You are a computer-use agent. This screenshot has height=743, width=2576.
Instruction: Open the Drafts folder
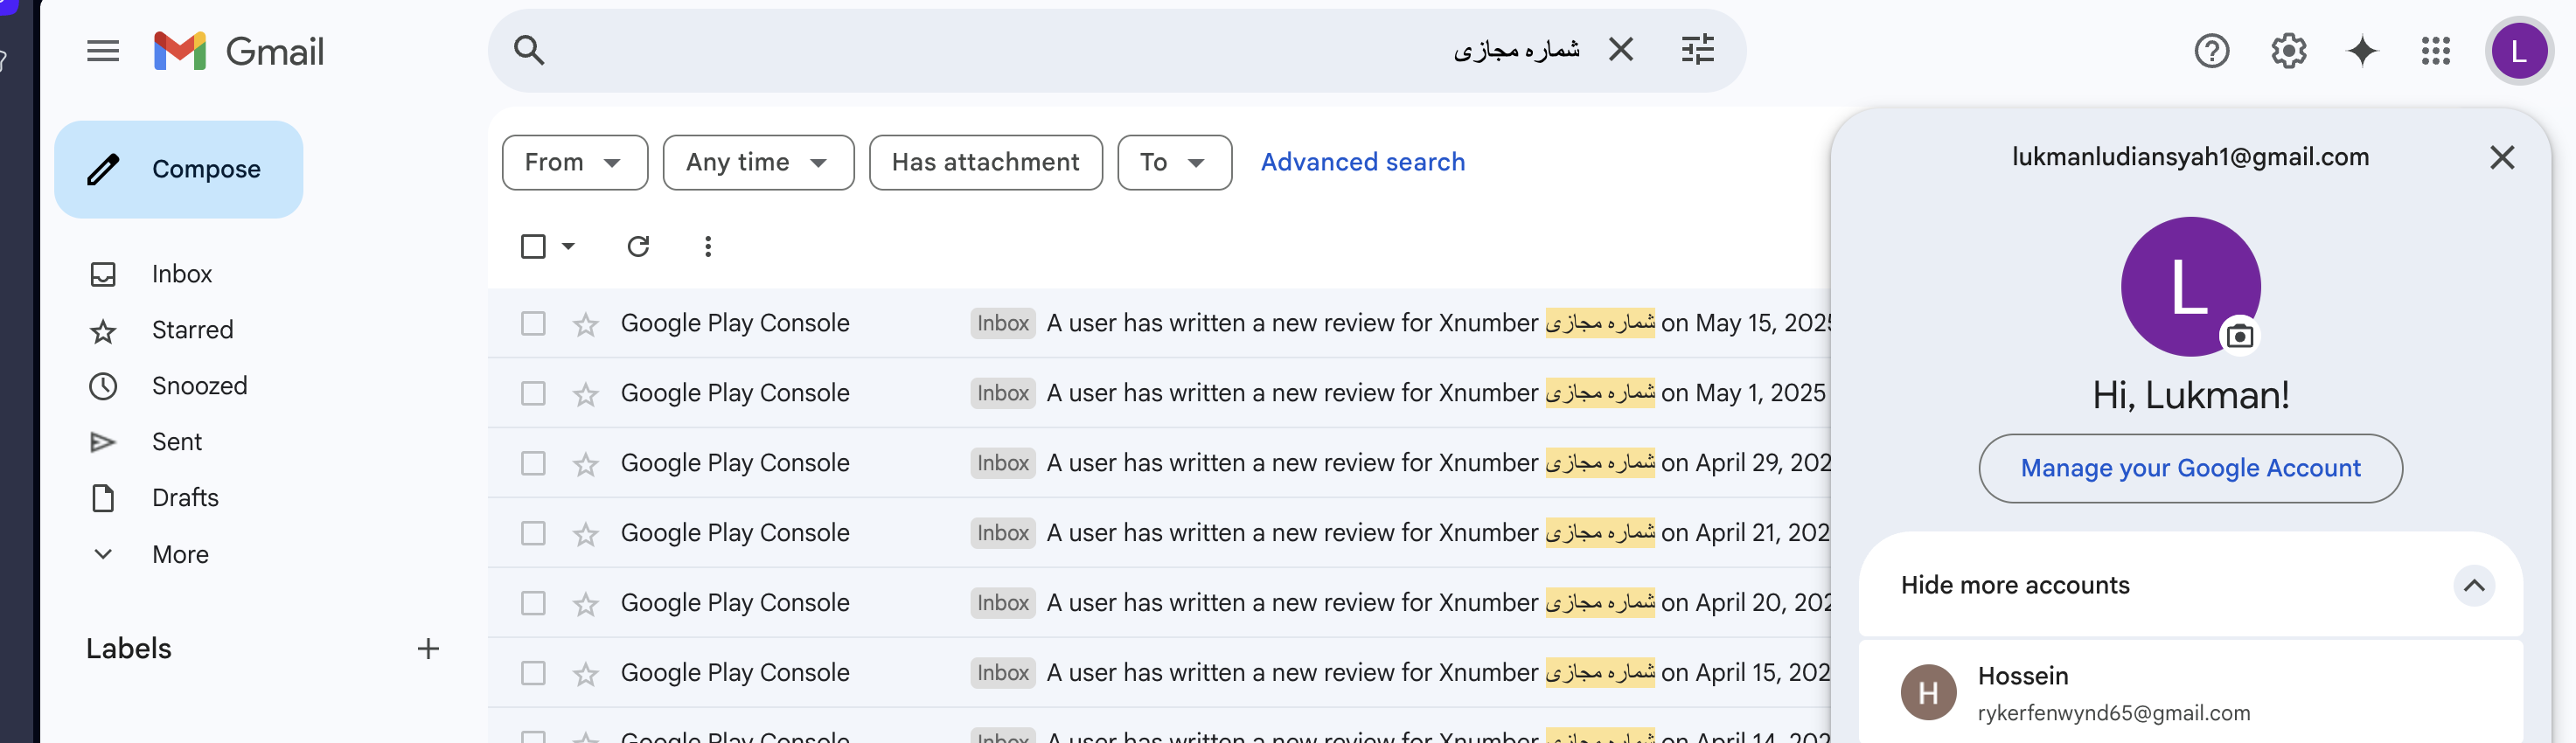tap(185, 498)
